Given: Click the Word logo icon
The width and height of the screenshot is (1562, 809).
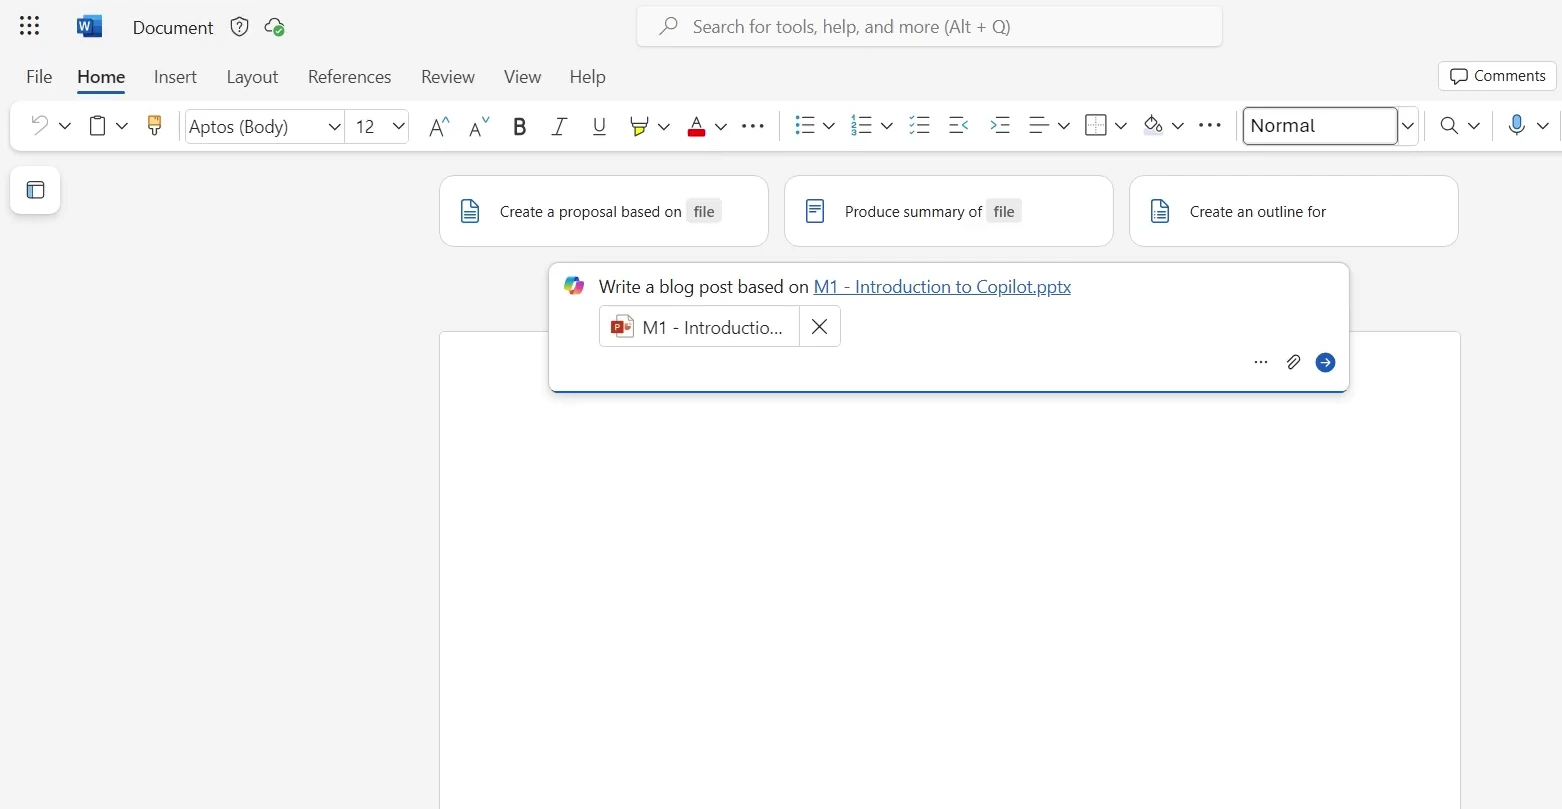Looking at the screenshot, I should pyautogui.click(x=89, y=27).
